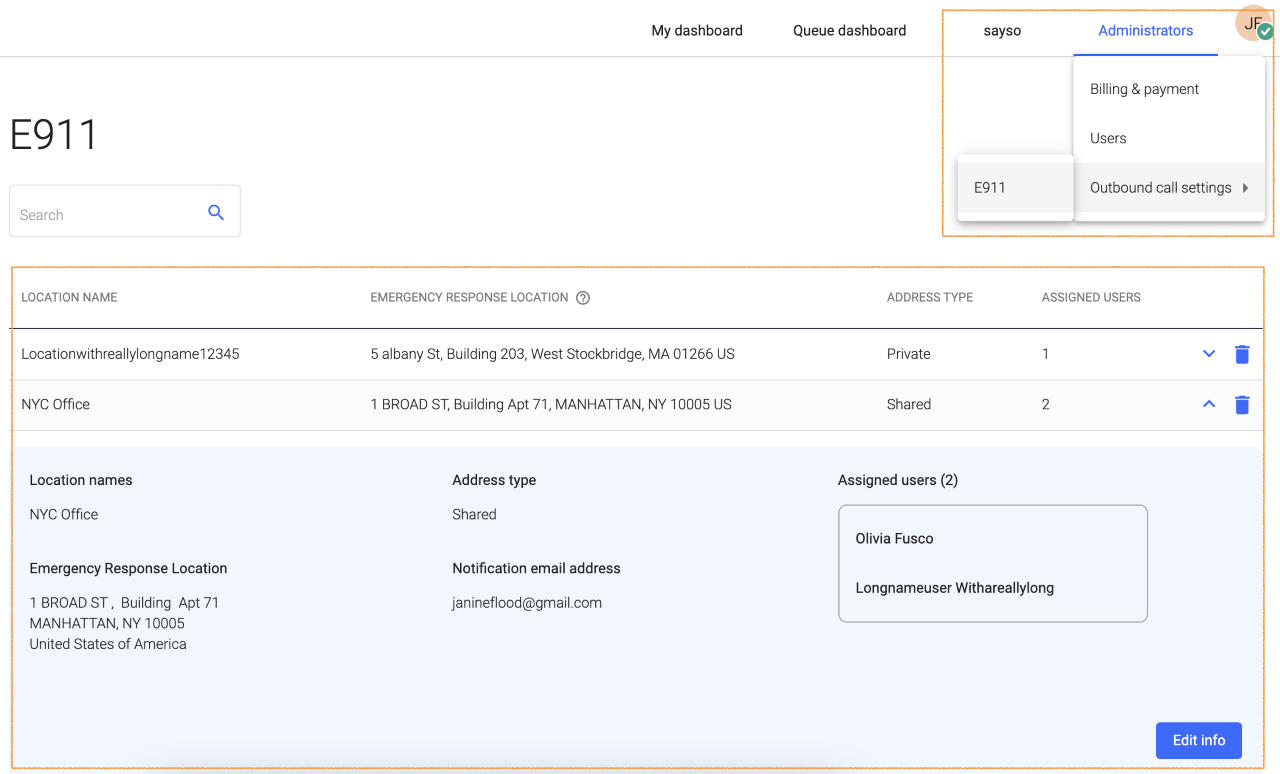The width and height of the screenshot is (1280, 774).
Task: Open the Emergency Response Location help icon
Action: (x=583, y=297)
